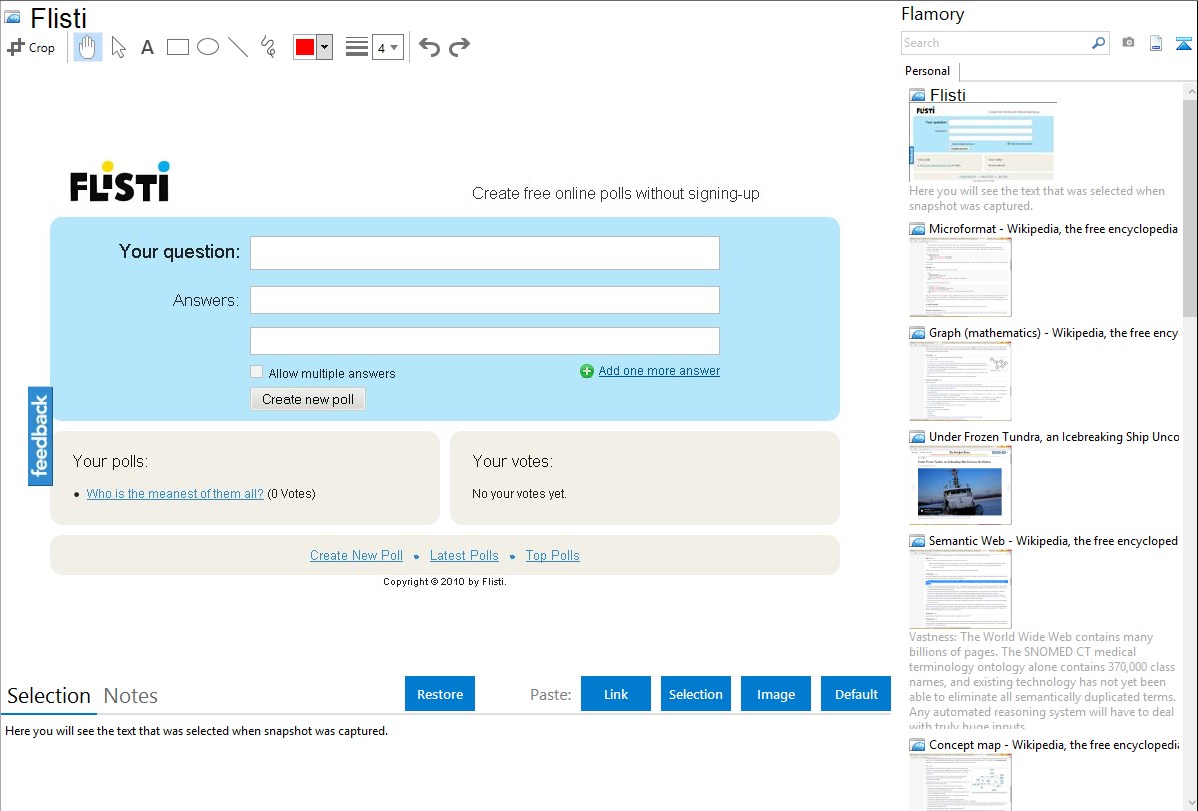Open the Microformat Wikipedia snapshot thumbnail

(x=960, y=277)
